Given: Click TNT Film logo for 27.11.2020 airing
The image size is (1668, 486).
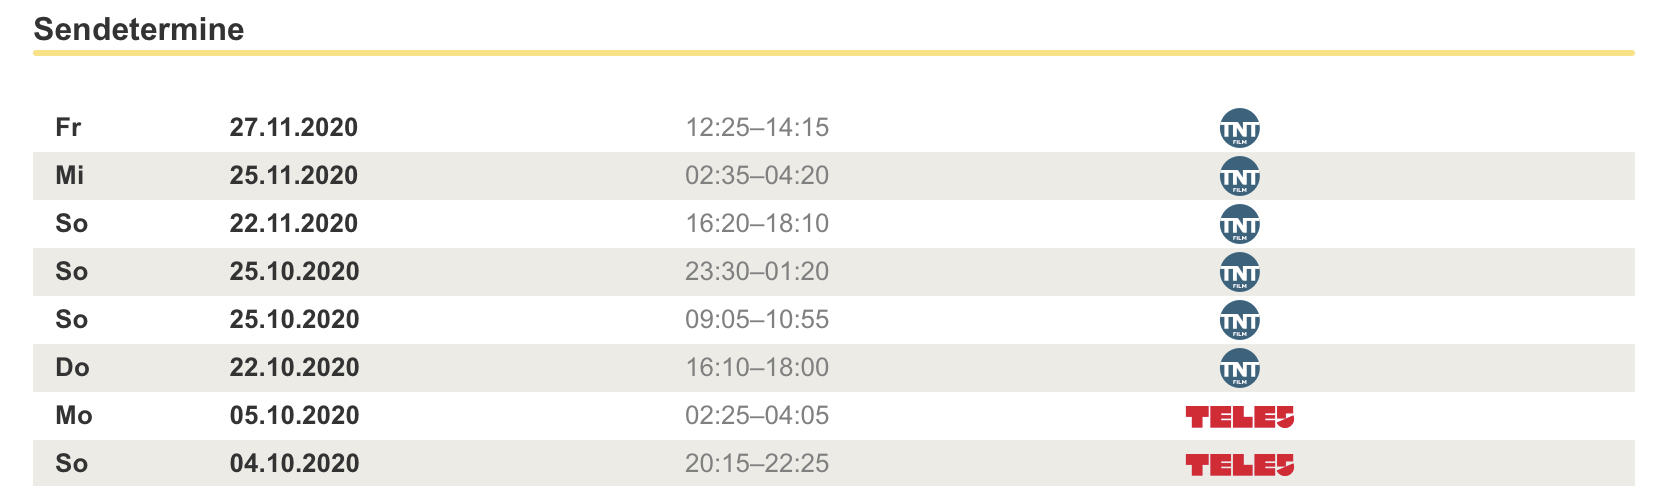Looking at the screenshot, I should (x=1239, y=128).
